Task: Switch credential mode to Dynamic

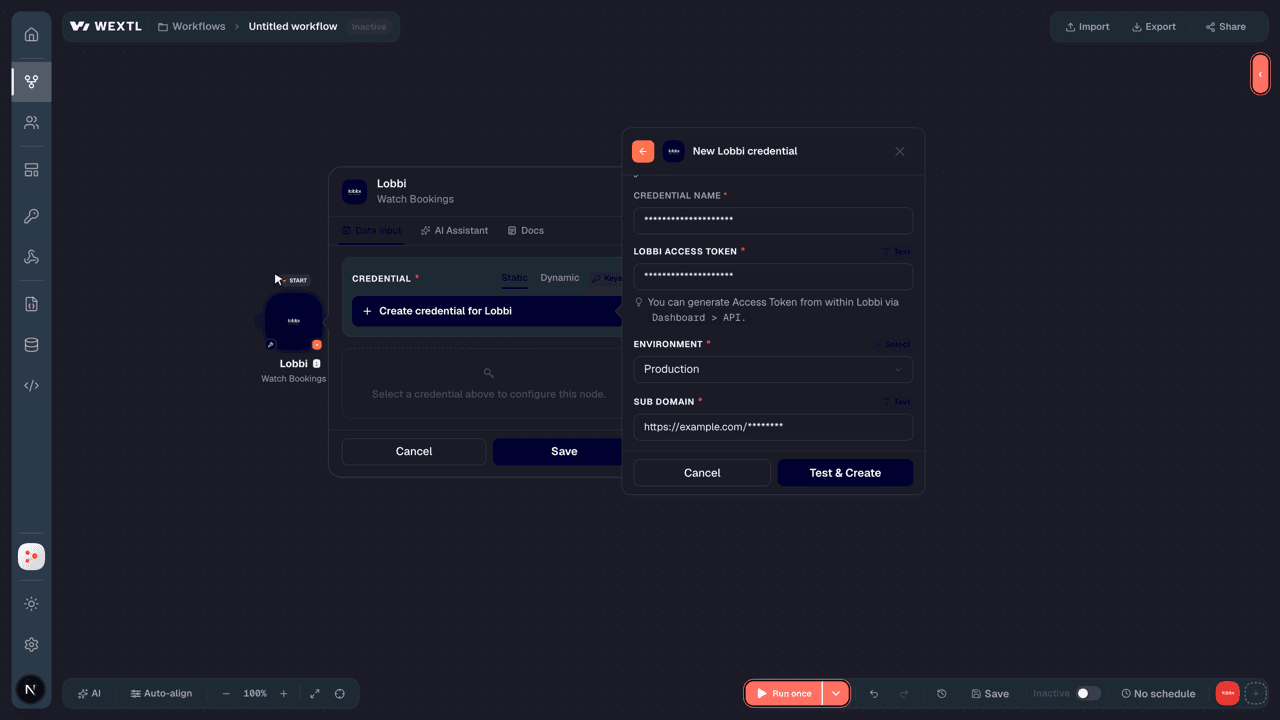Action: coord(559,278)
